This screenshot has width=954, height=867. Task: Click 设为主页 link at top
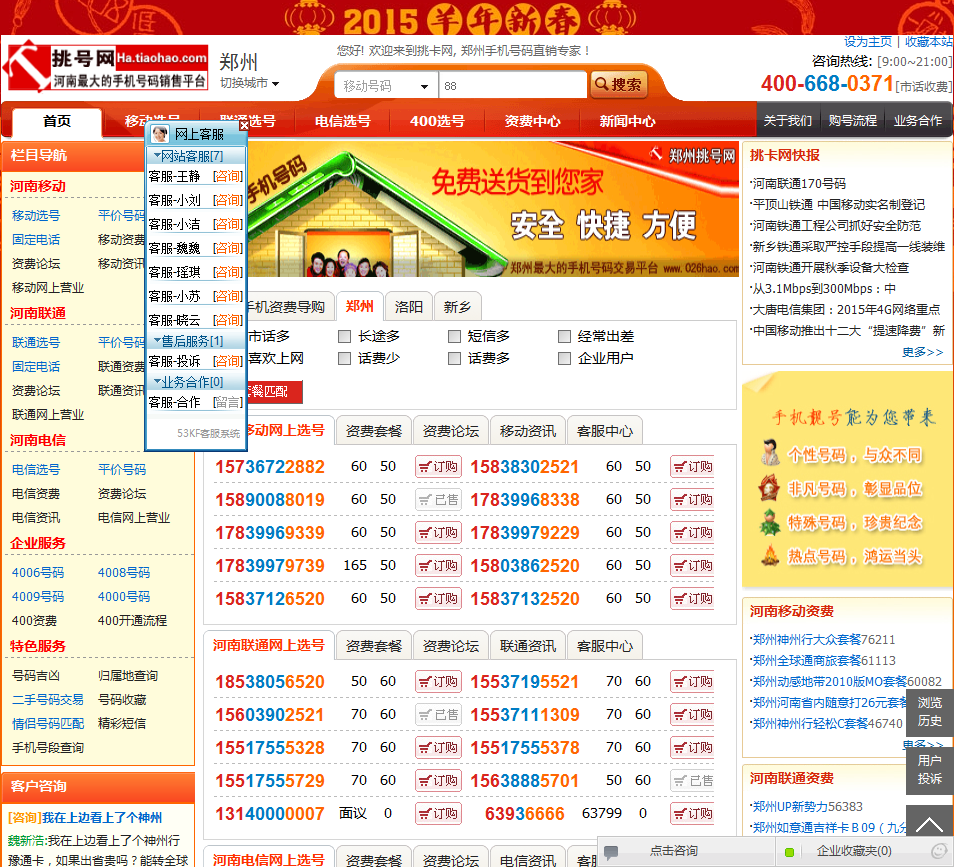pos(868,41)
